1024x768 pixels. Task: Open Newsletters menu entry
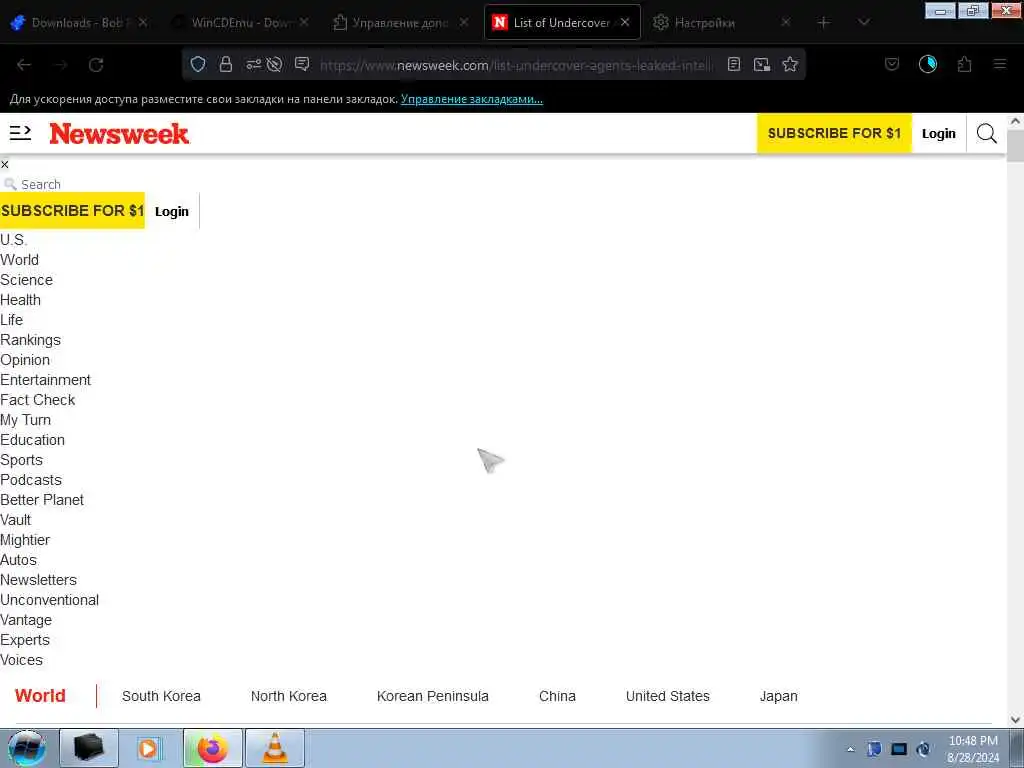tap(38, 580)
